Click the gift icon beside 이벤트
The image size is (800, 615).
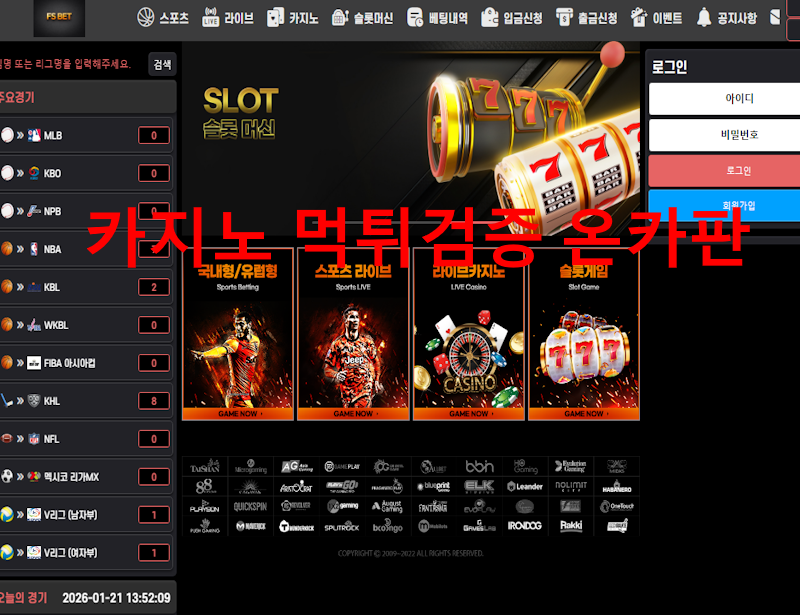[x=639, y=17]
